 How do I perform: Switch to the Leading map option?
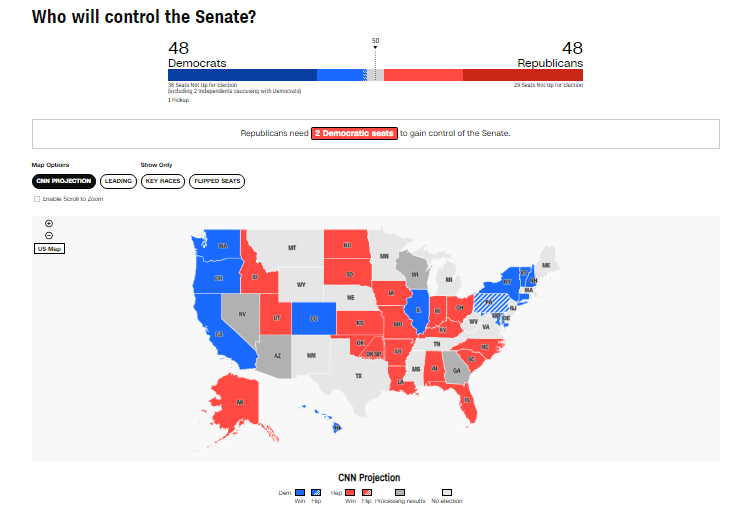118,181
